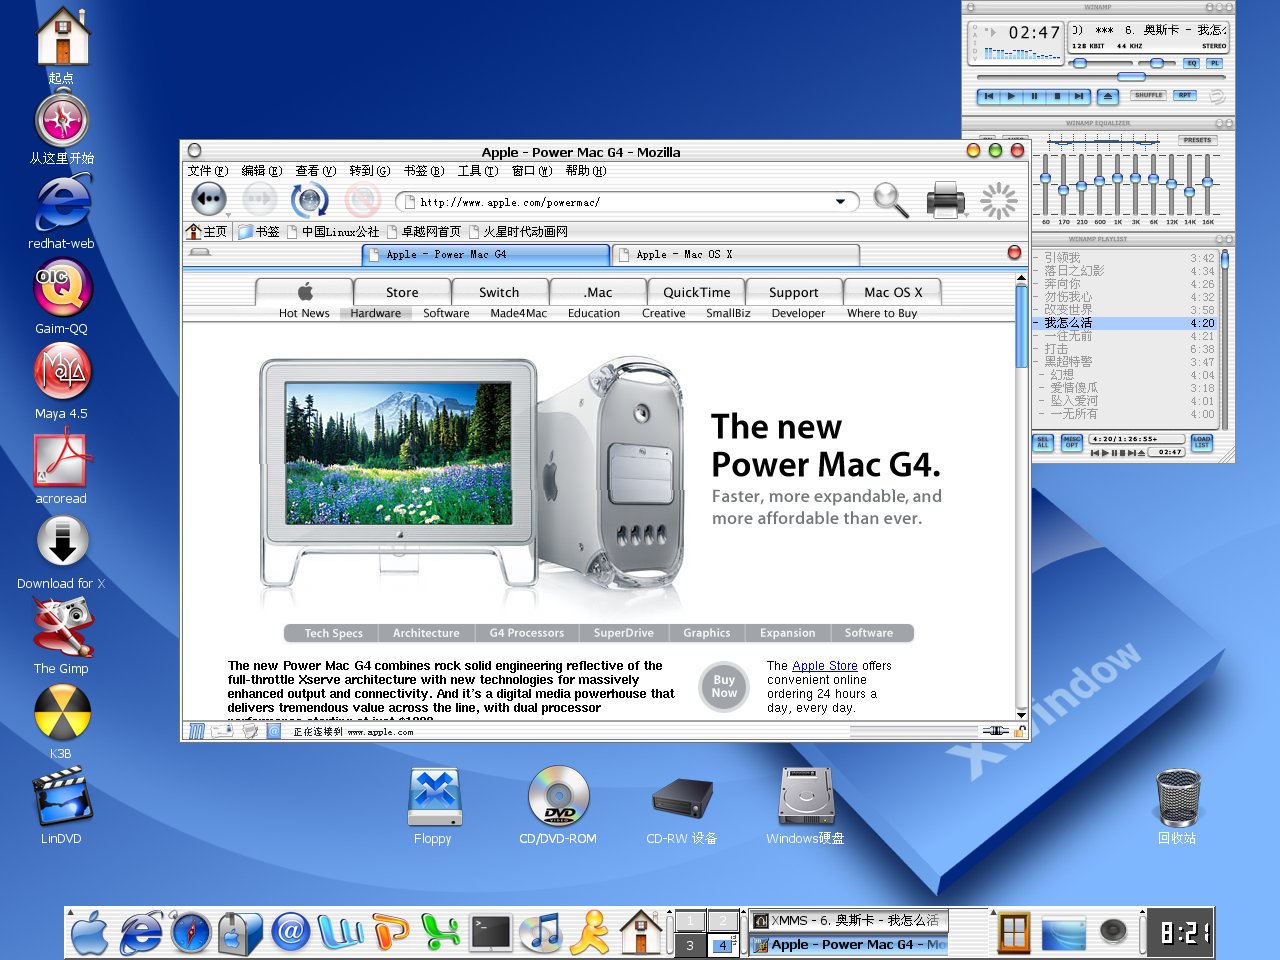
Task: Open the Floppy drive icon
Action: 434,797
